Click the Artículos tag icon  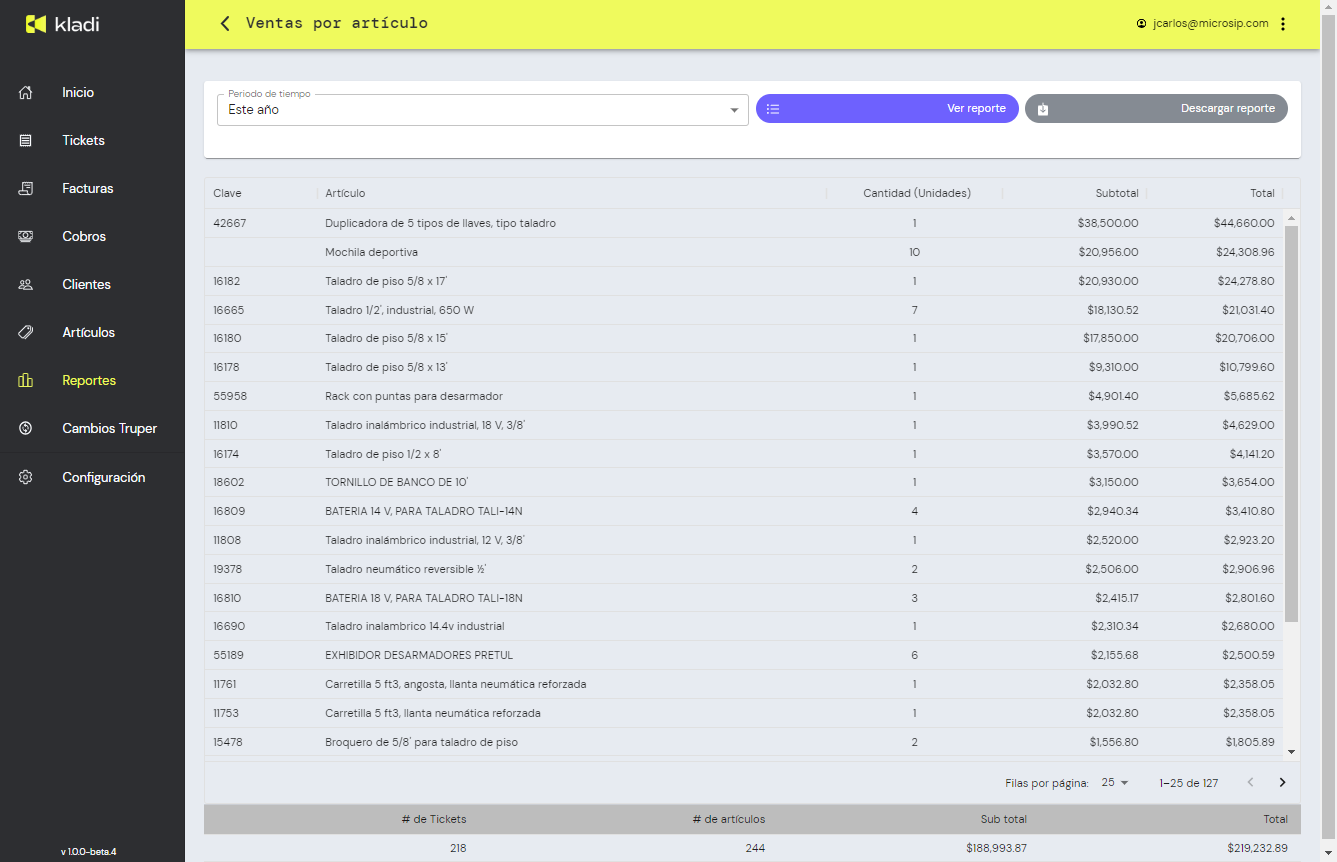click(x=26, y=332)
